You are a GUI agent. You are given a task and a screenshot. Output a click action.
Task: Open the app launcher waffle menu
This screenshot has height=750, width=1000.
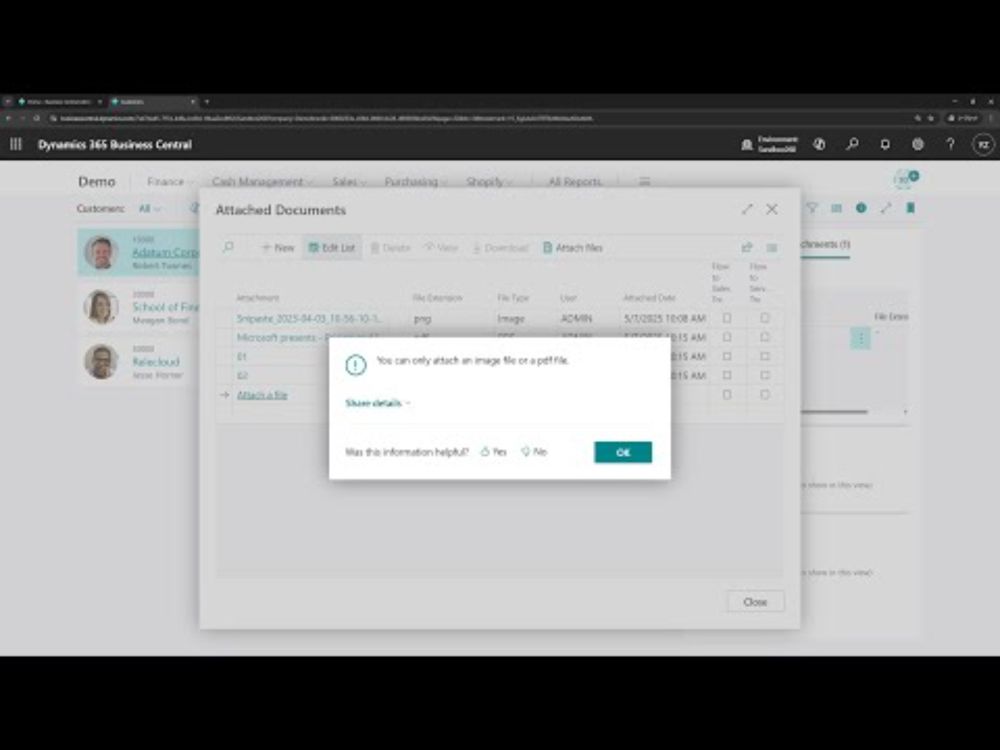(x=16, y=144)
